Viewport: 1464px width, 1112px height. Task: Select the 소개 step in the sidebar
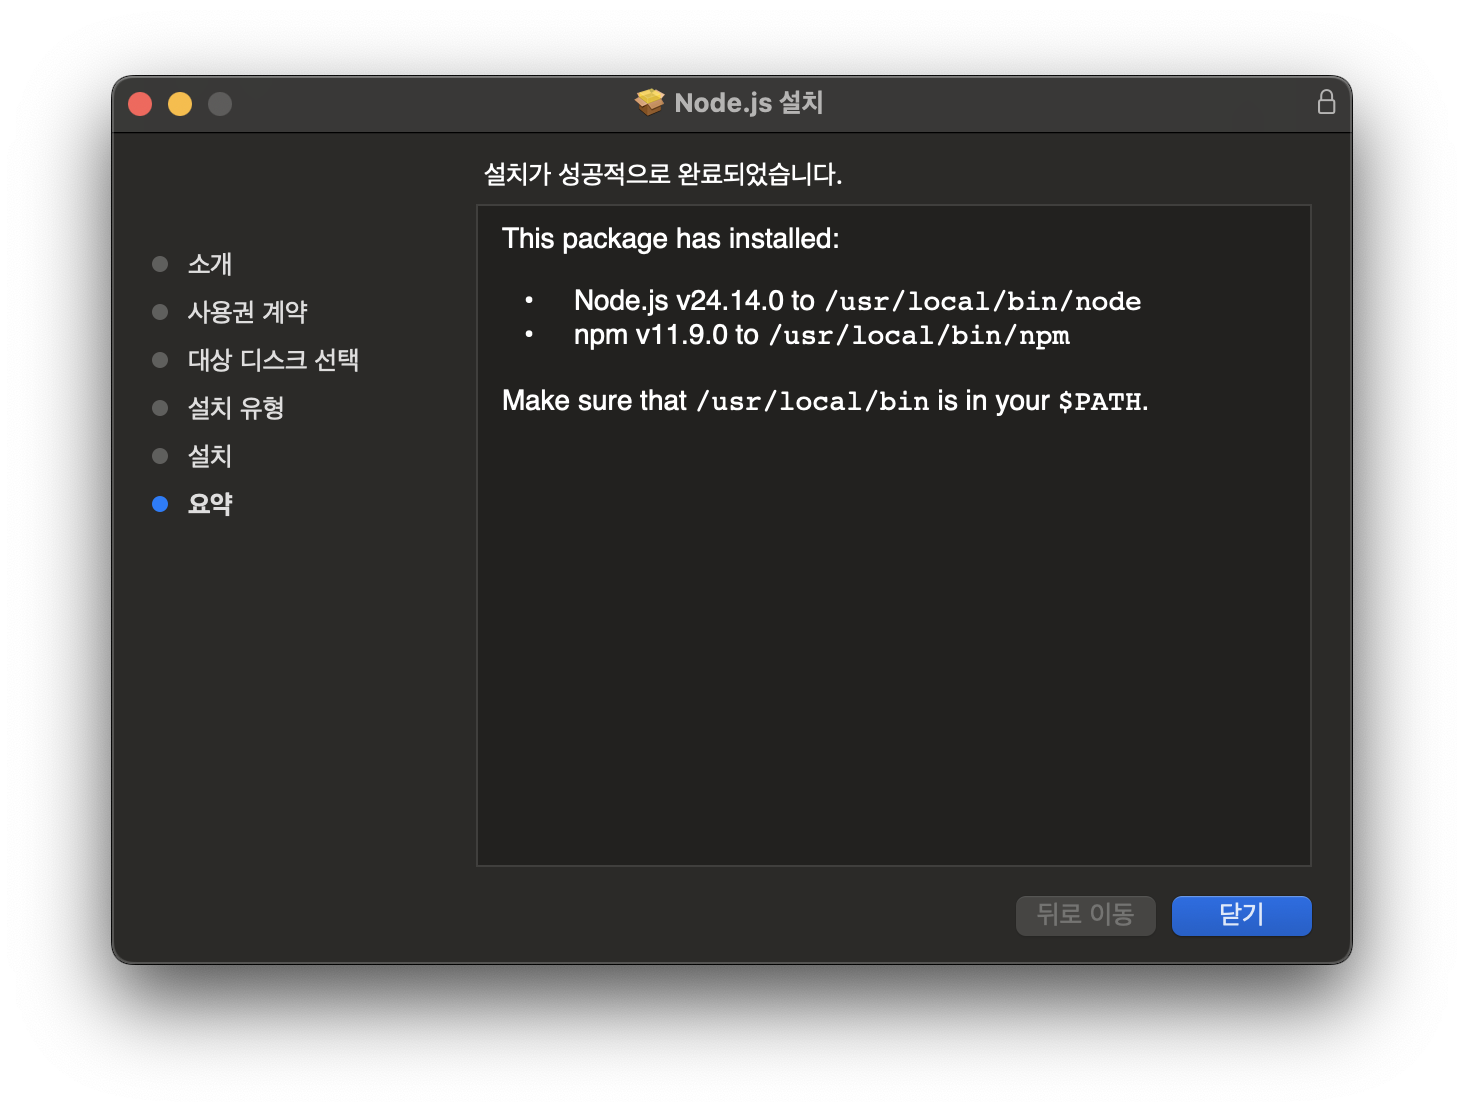210,264
